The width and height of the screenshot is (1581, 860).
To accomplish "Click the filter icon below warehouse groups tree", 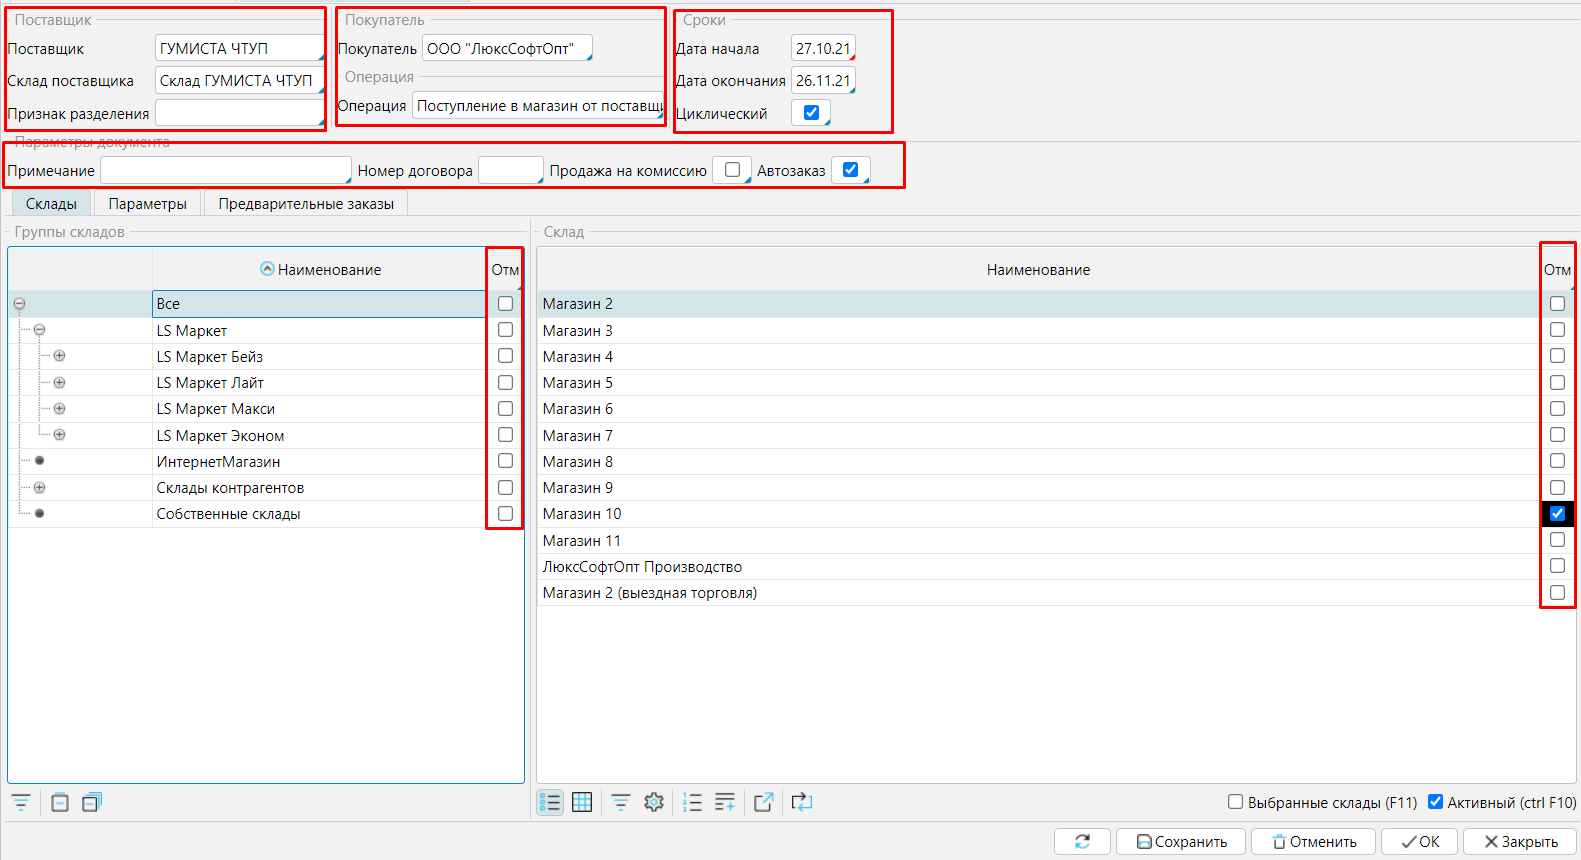I will (x=21, y=802).
